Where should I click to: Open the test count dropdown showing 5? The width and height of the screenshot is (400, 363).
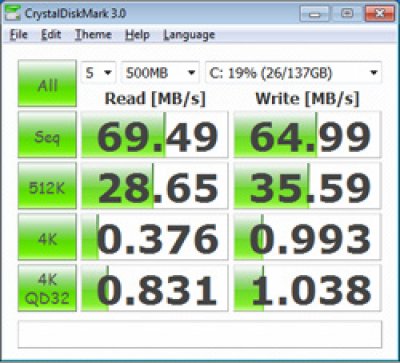coord(98,72)
